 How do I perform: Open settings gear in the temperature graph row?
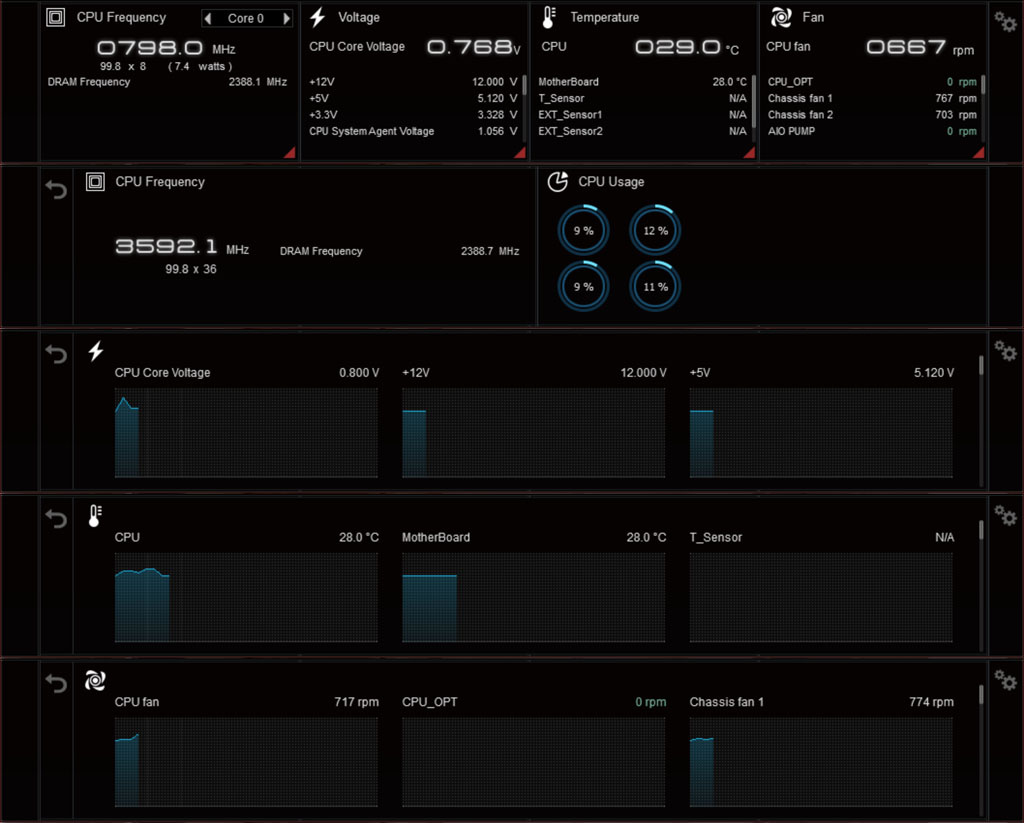(1005, 515)
